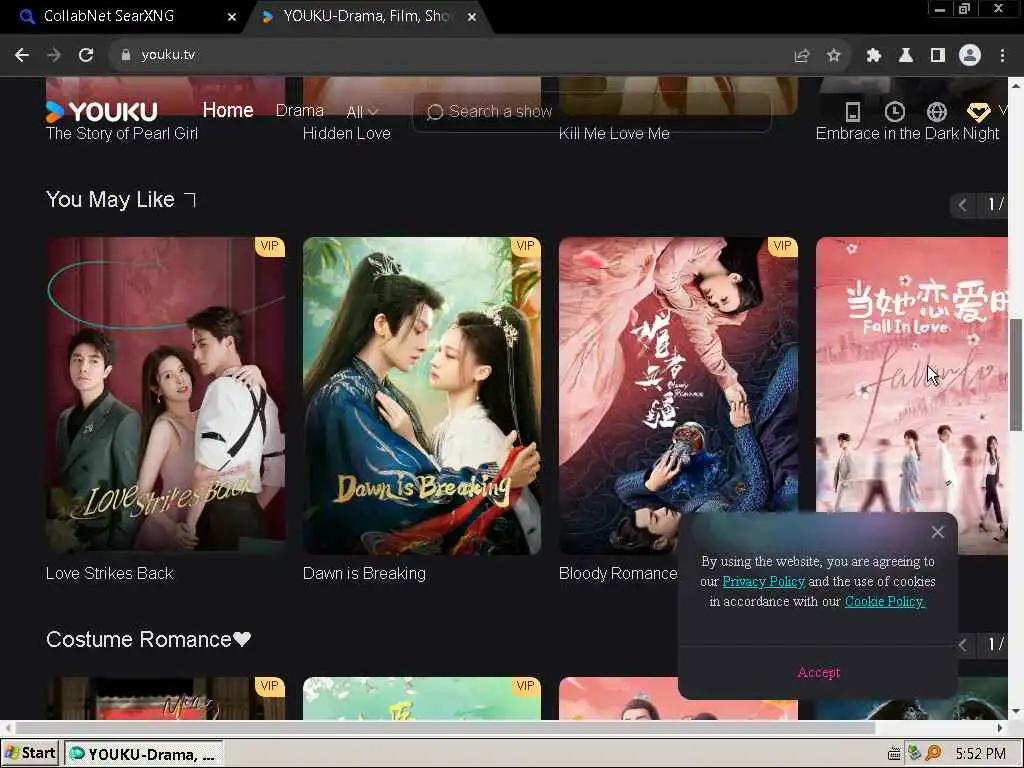Click the 5:52 PM clock
The image size is (1024, 768).
pyautogui.click(x=981, y=754)
